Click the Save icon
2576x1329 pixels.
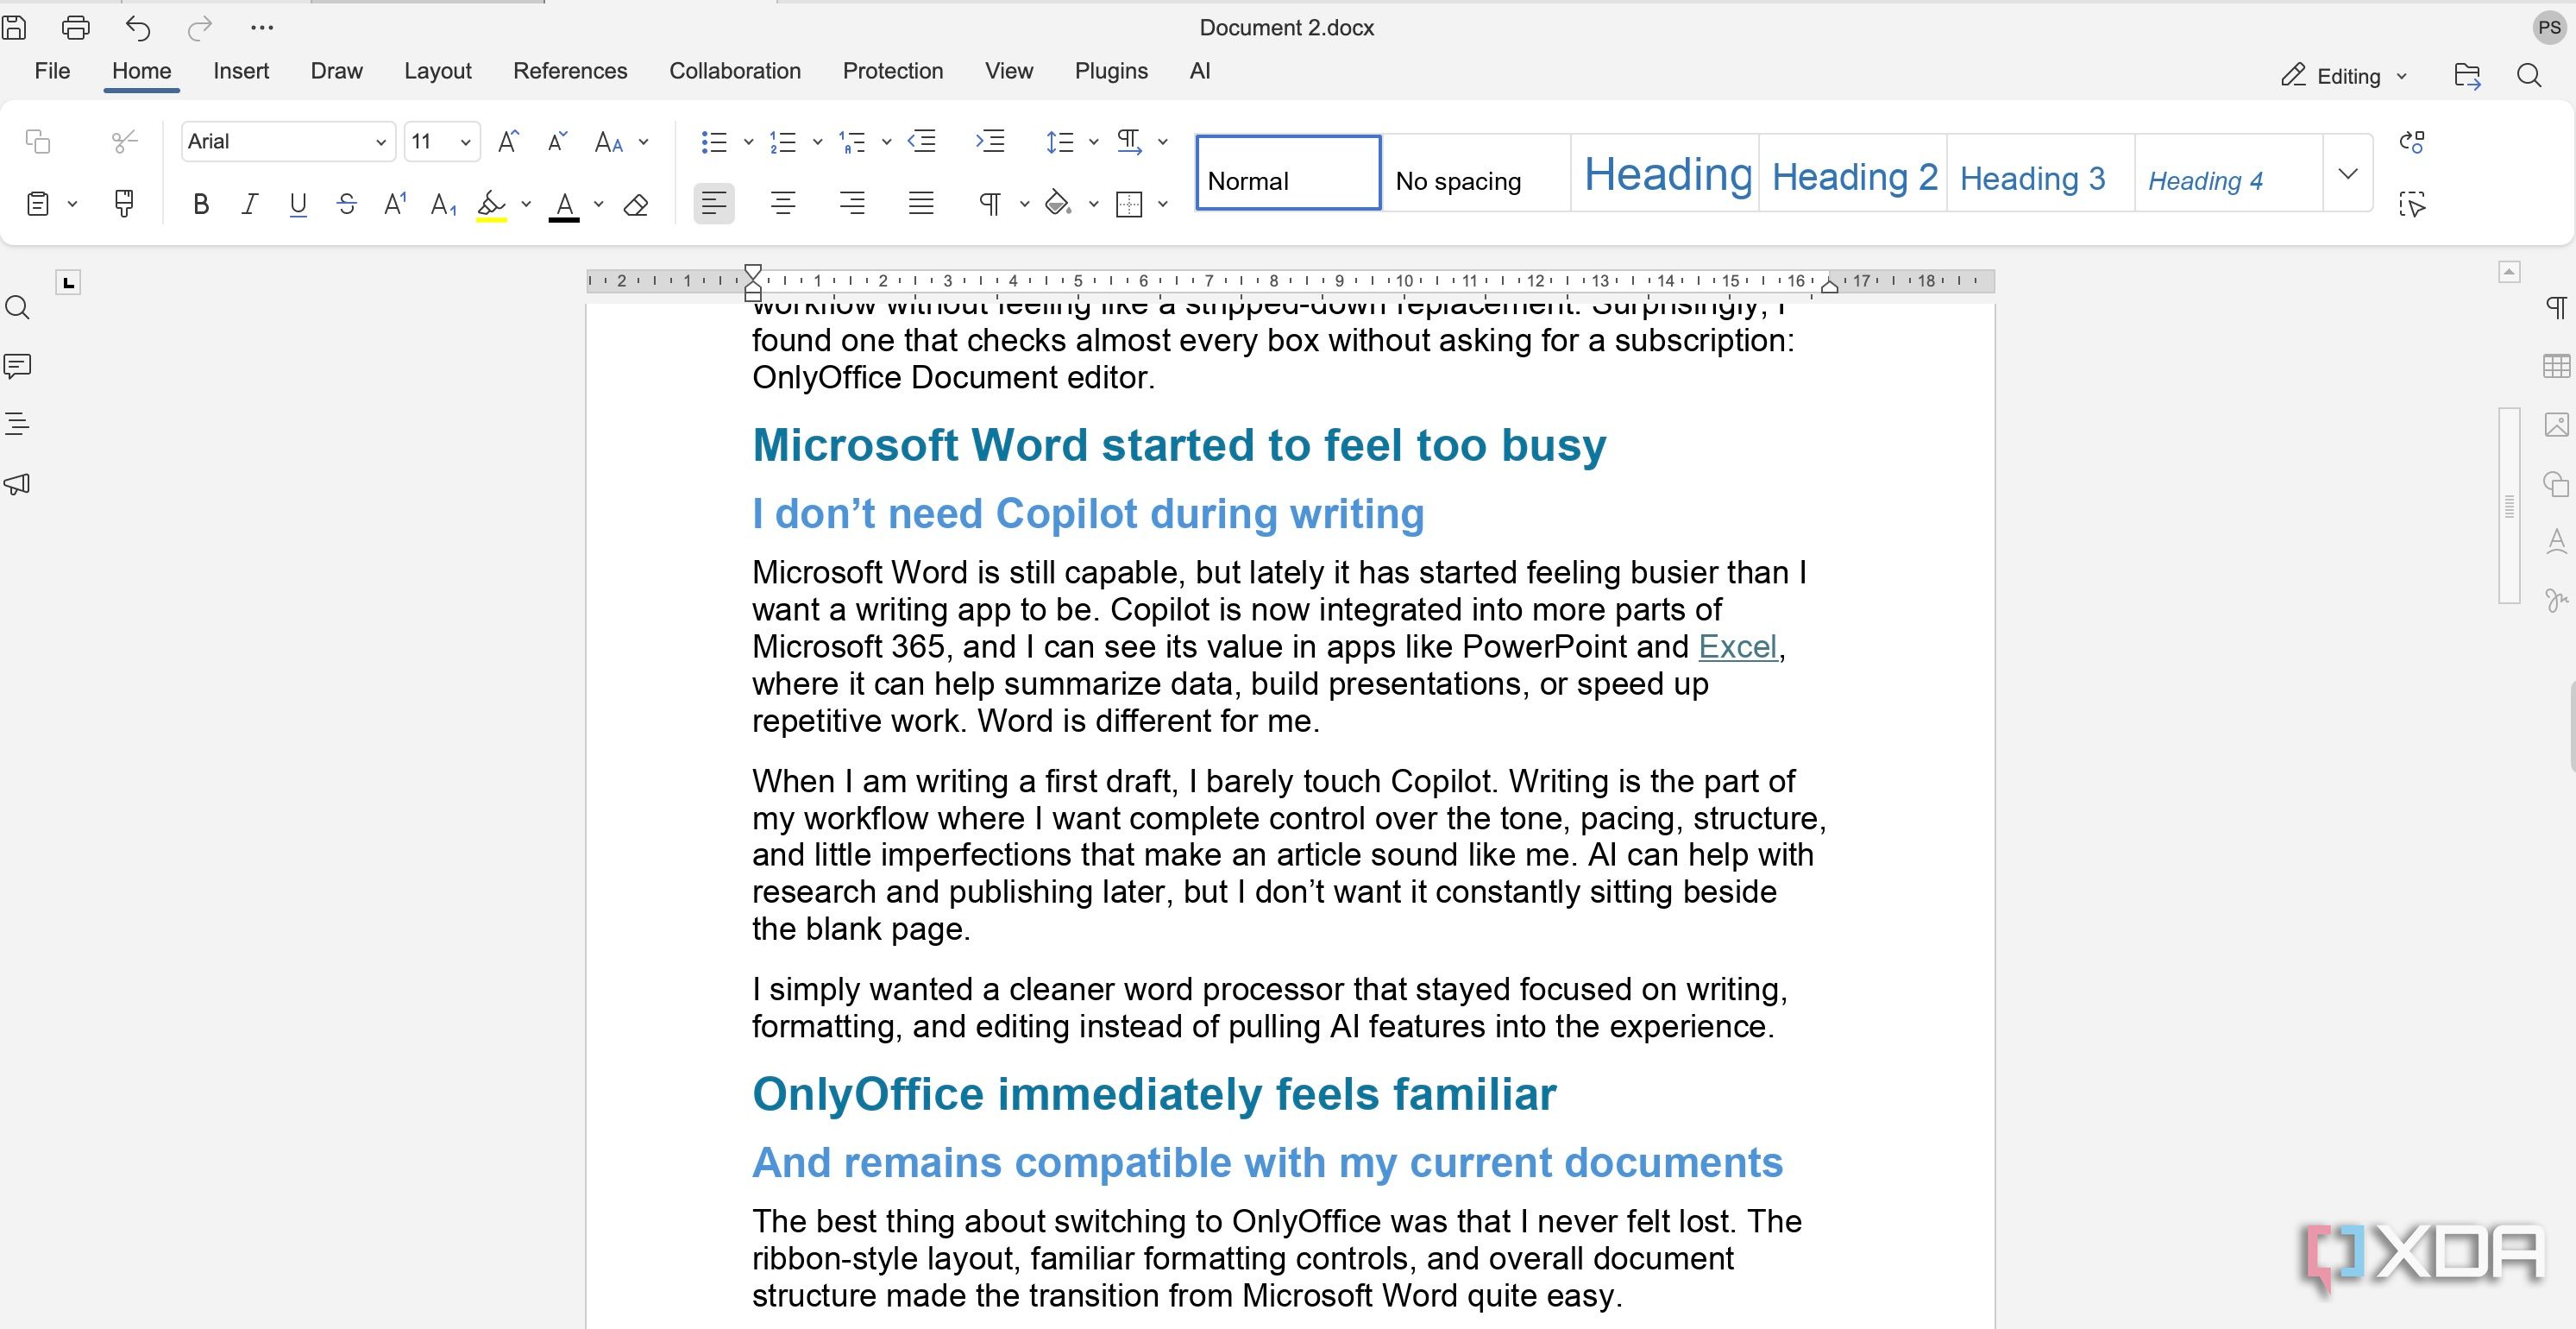[x=14, y=27]
